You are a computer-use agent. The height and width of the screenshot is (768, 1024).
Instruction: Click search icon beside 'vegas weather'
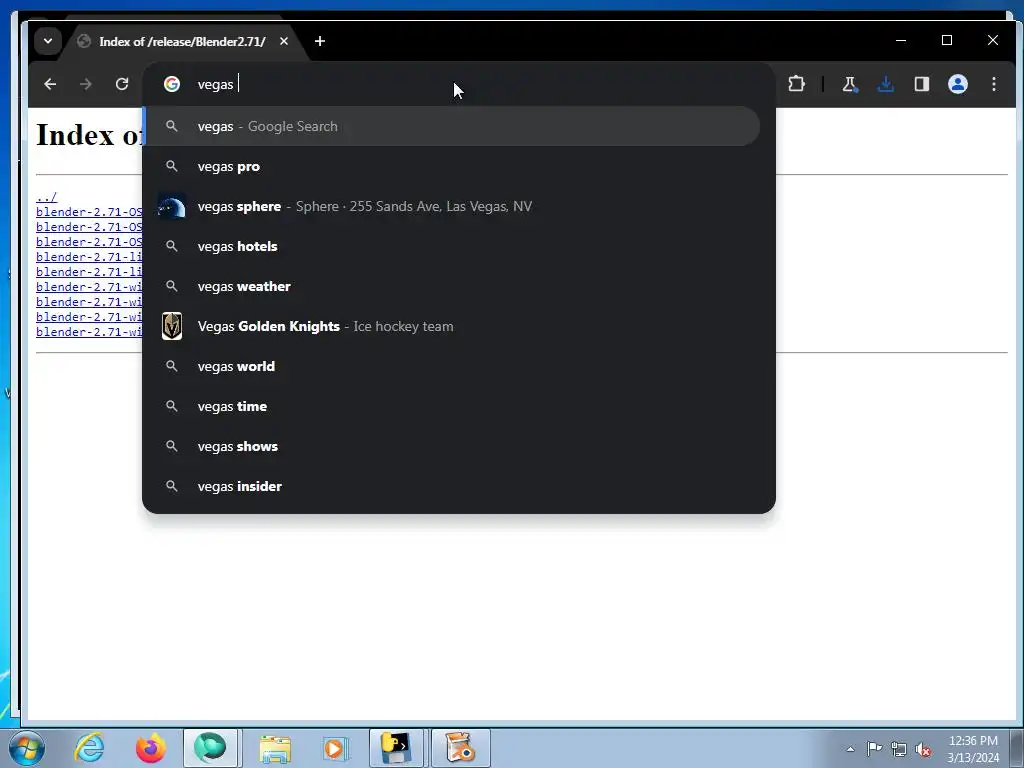click(172, 286)
